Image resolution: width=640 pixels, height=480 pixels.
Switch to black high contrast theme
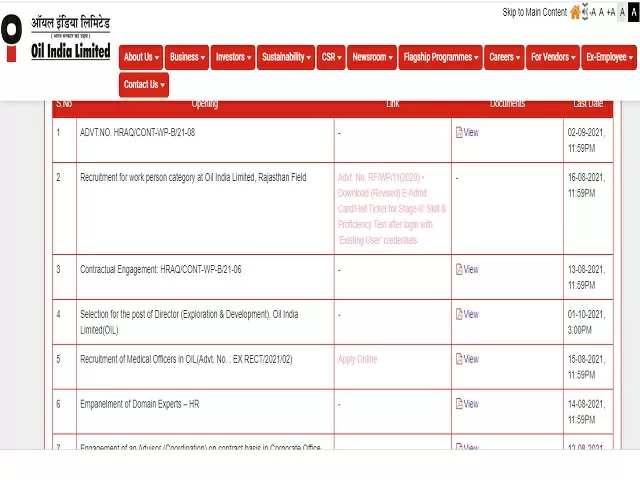pyautogui.click(x=632, y=12)
